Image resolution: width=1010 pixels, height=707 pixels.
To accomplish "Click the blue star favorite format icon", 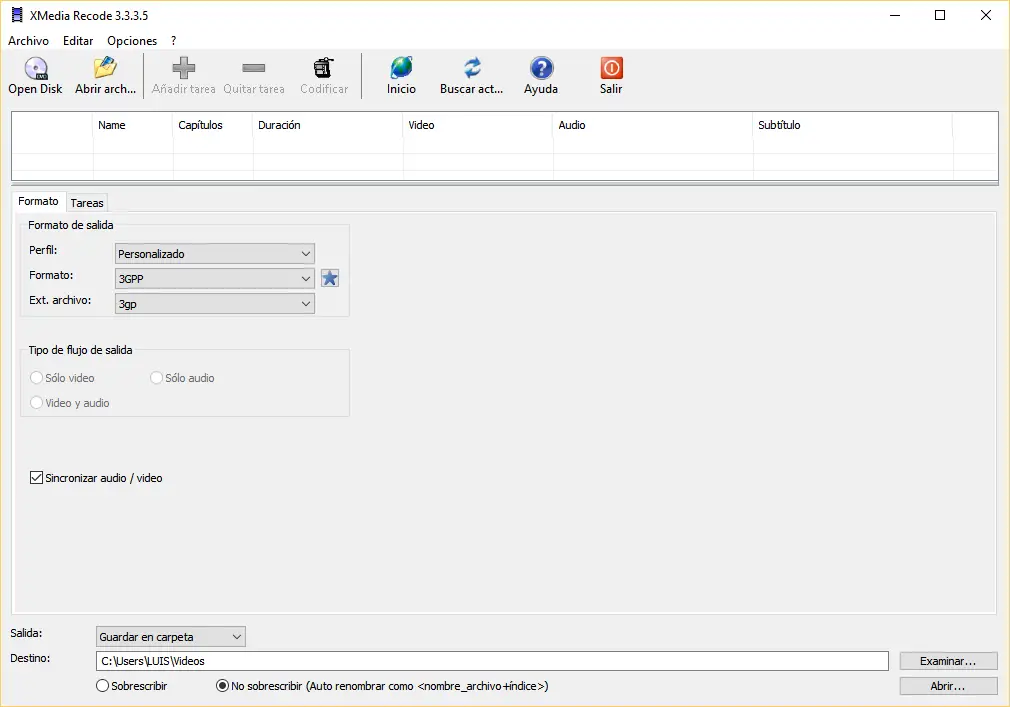I will [330, 278].
